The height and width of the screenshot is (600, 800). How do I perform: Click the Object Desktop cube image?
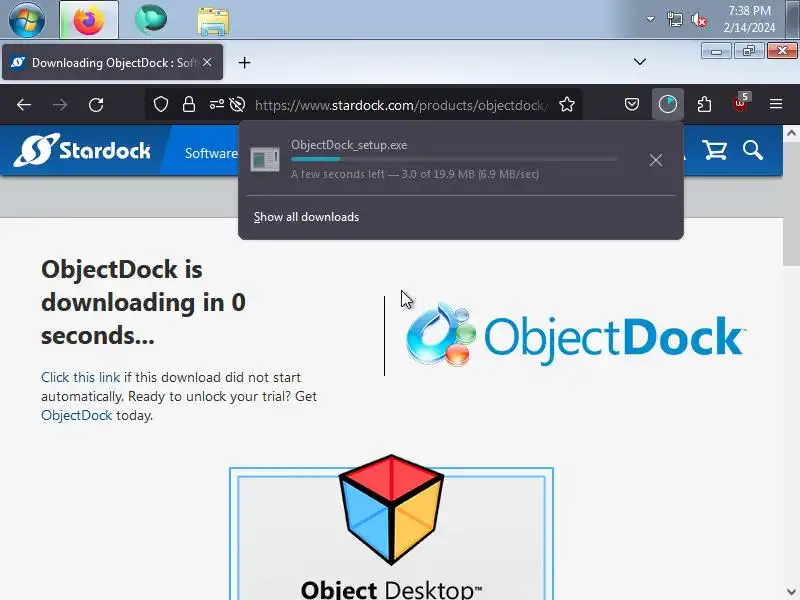(x=391, y=510)
